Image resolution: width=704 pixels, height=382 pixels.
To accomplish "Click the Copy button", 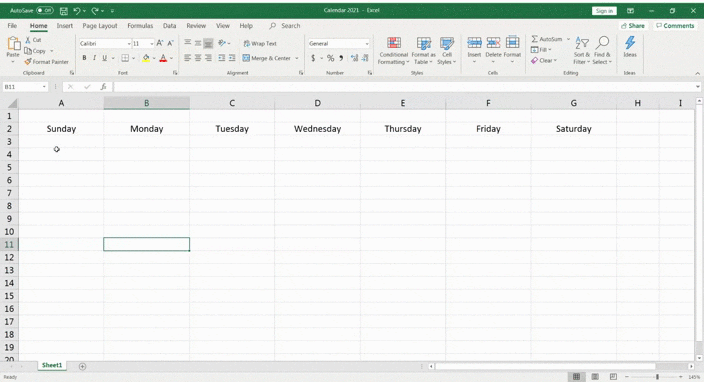I will [x=36, y=51].
